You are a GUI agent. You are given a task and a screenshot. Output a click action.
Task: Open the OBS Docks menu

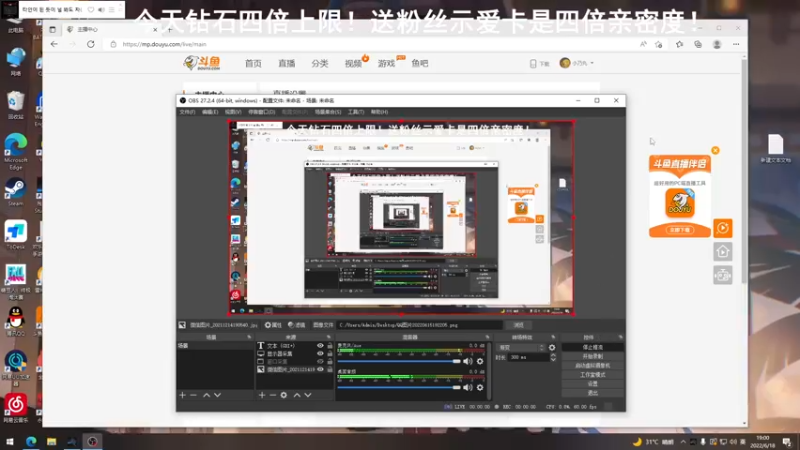(262, 112)
